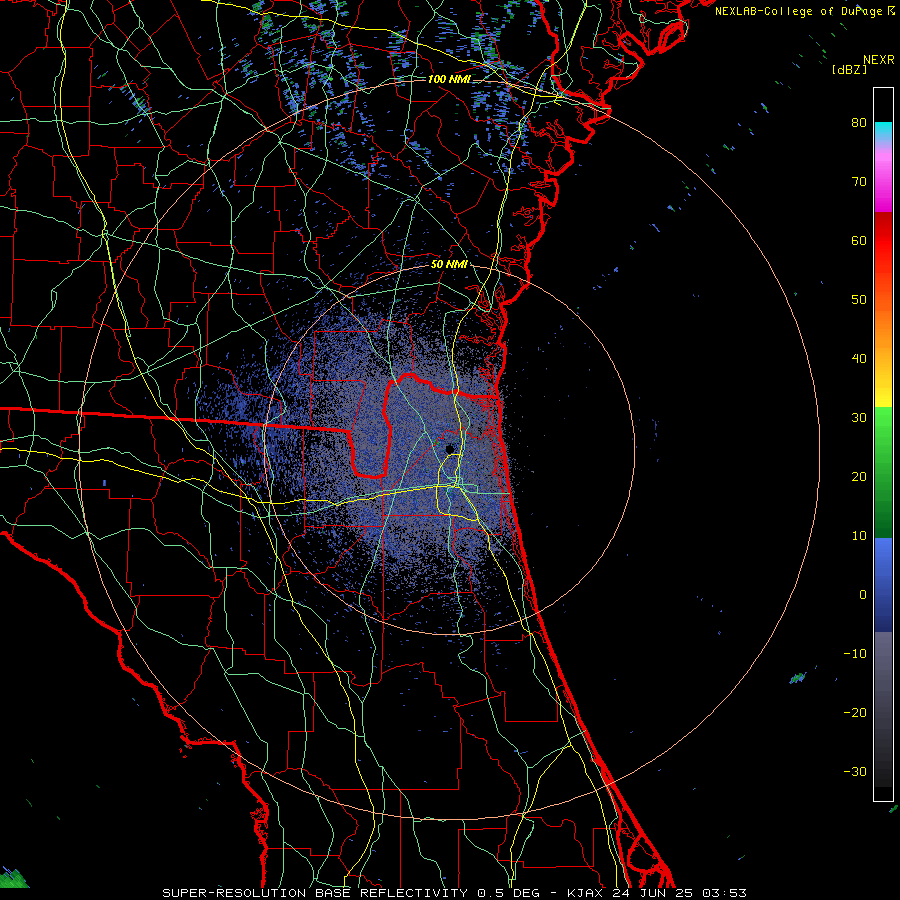Click the KJAX radar site black dot
Screen dimensions: 900x900
[x=450, y=449]
